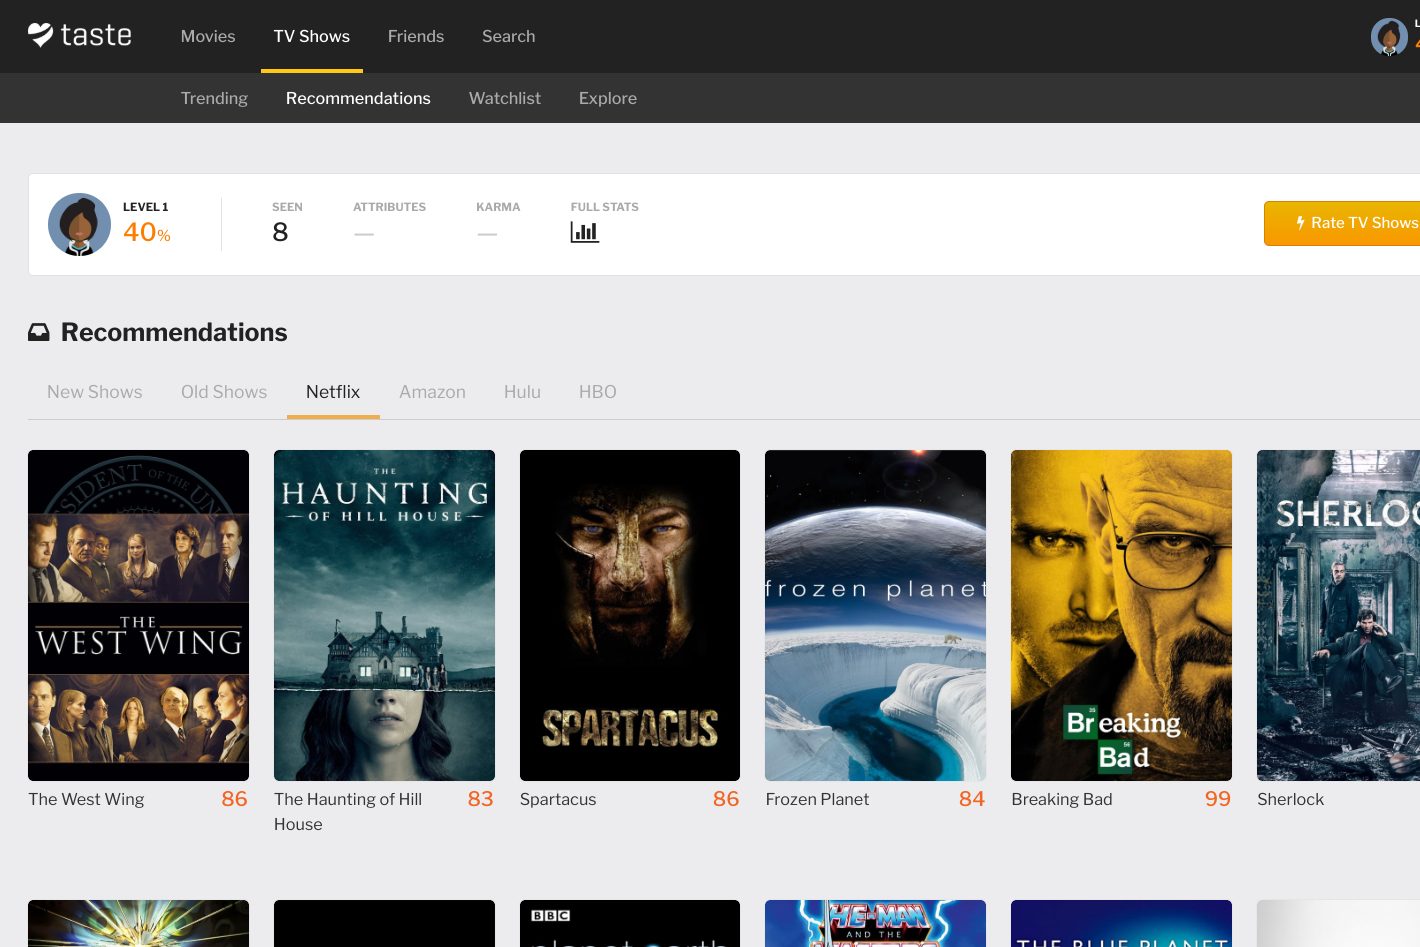Click the Full Stats label
The width and height of the screenshot is (1420, 947).
[x=604, y=207]
